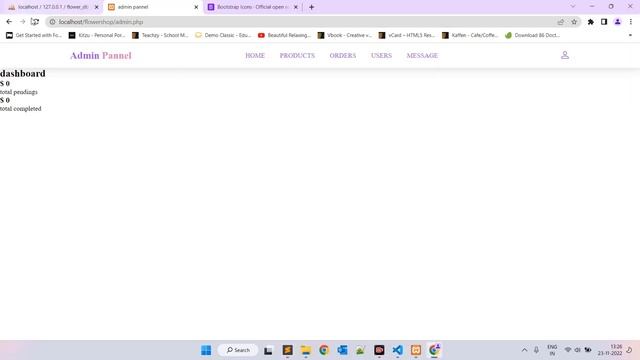Image resolution: width=640 pixels, height=360 pixels.
Task: Show more bookmarks overflow arrow
Action: pos(630,35)
